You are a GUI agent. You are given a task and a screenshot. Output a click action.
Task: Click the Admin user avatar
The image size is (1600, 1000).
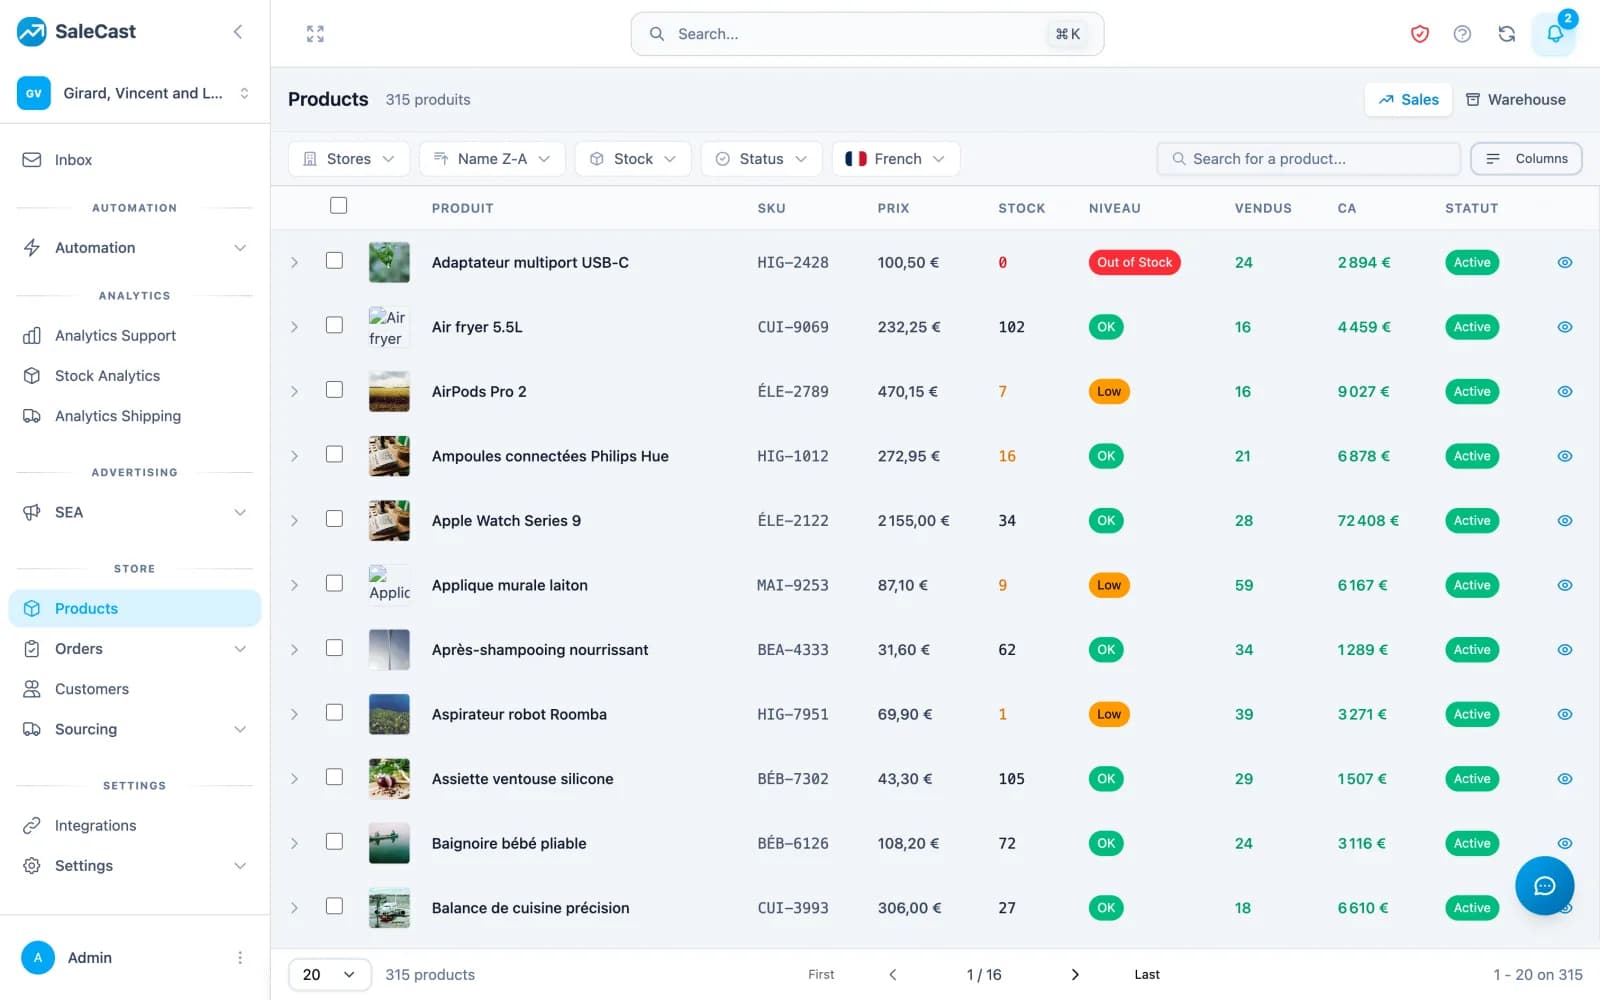[x=38, y=958]
